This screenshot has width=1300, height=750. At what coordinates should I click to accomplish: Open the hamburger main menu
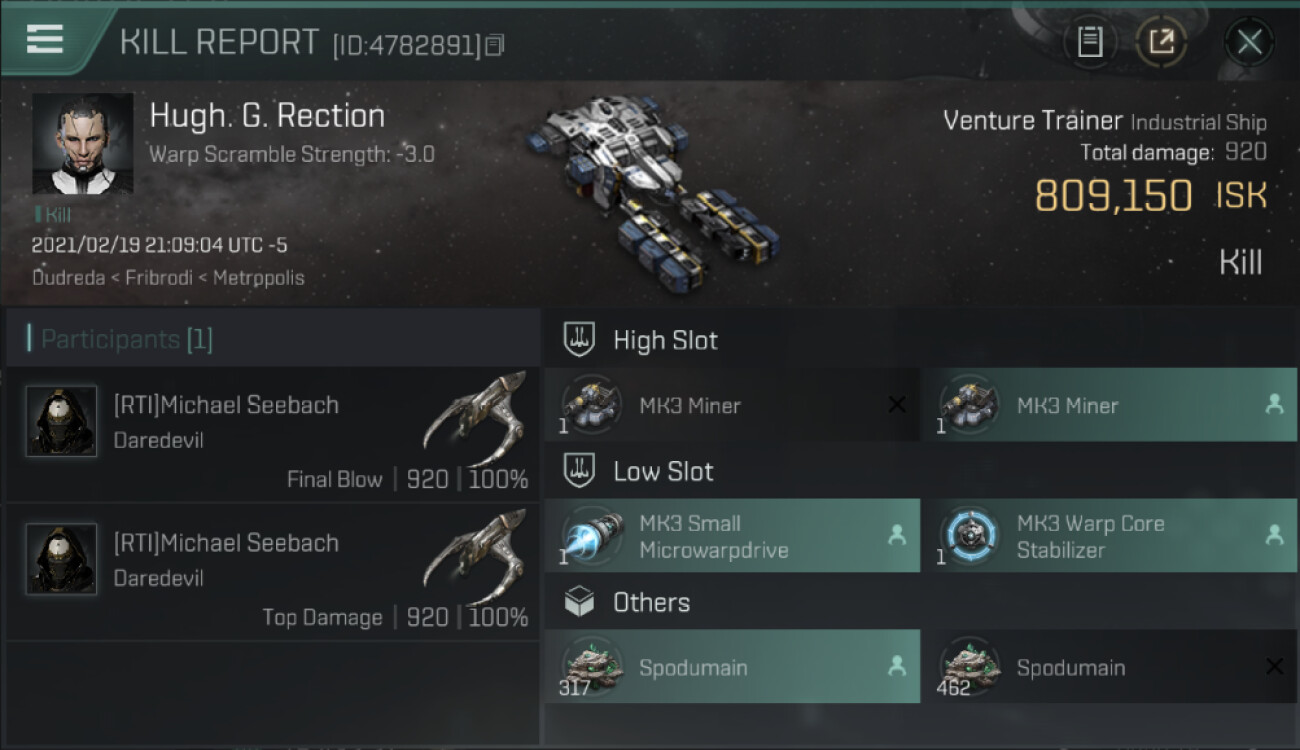45,39
